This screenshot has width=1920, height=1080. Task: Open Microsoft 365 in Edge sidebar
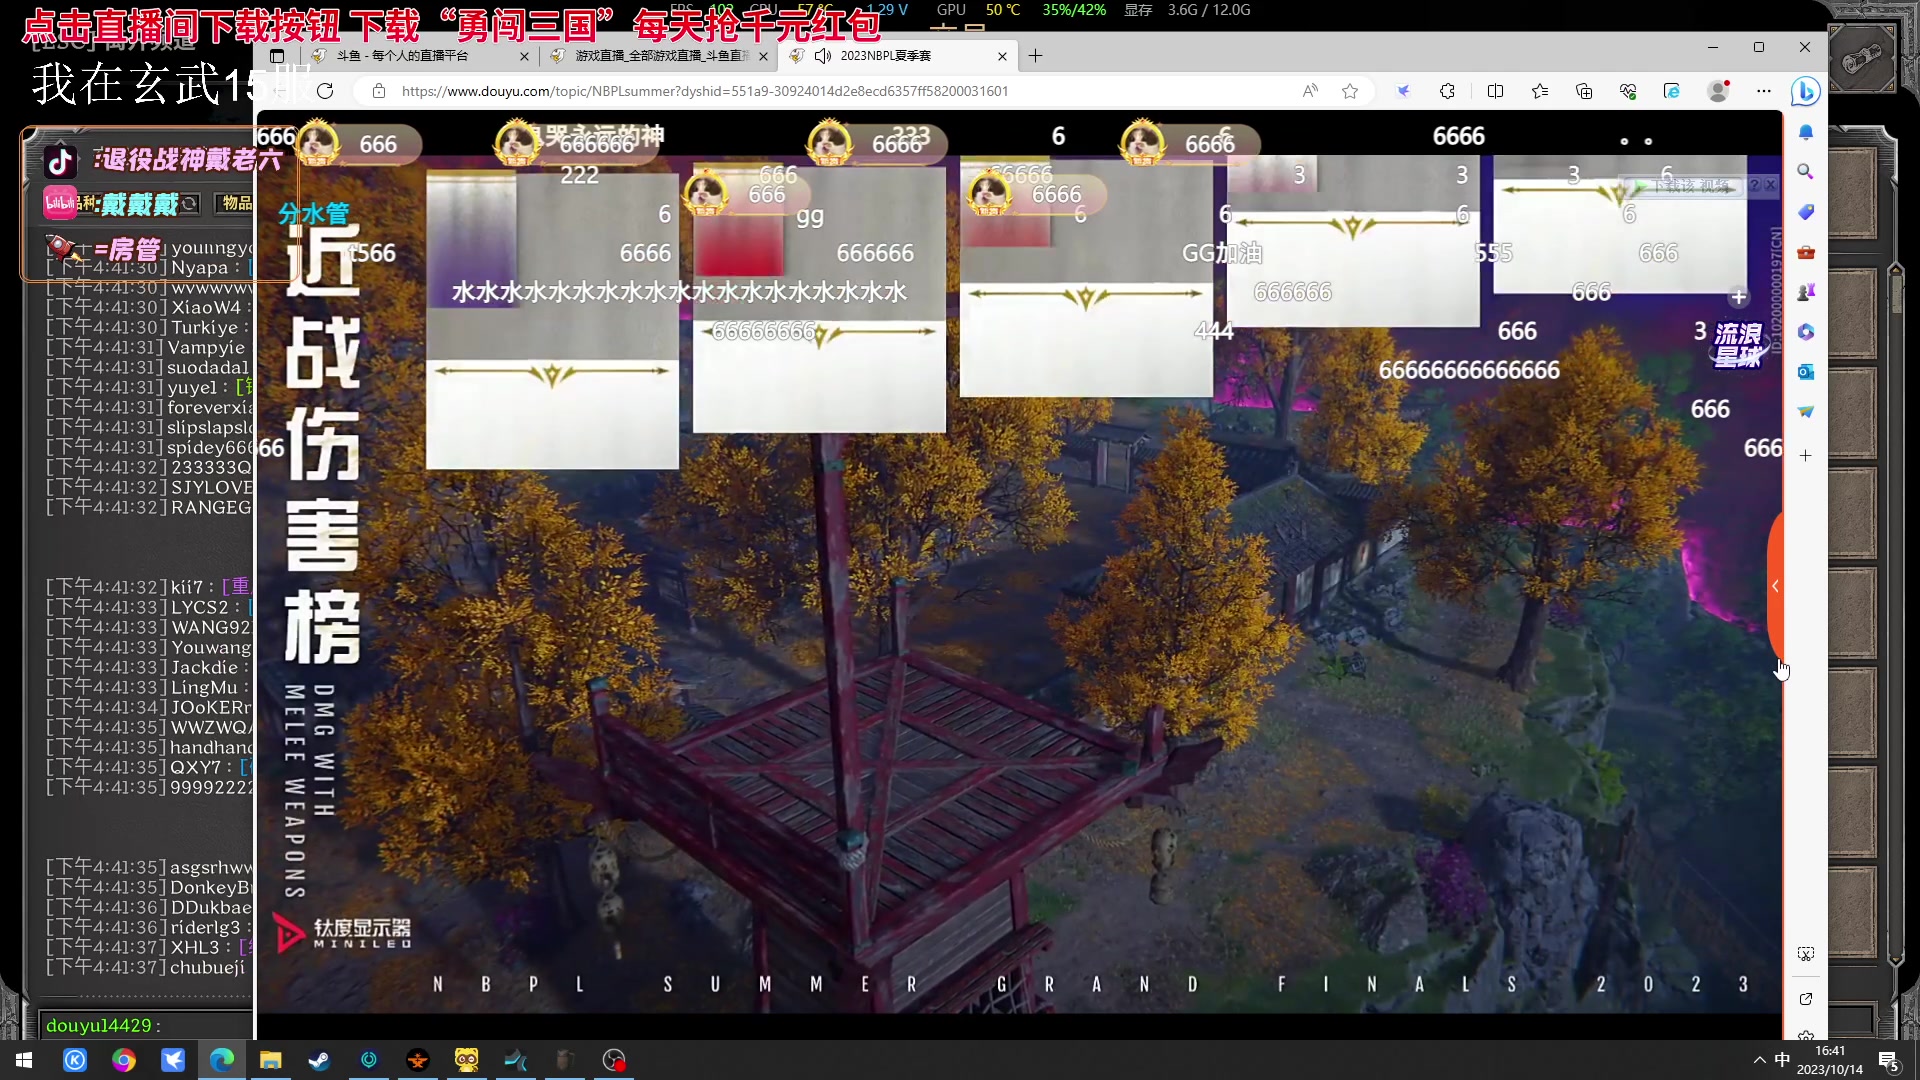[x=1805, y=332]
